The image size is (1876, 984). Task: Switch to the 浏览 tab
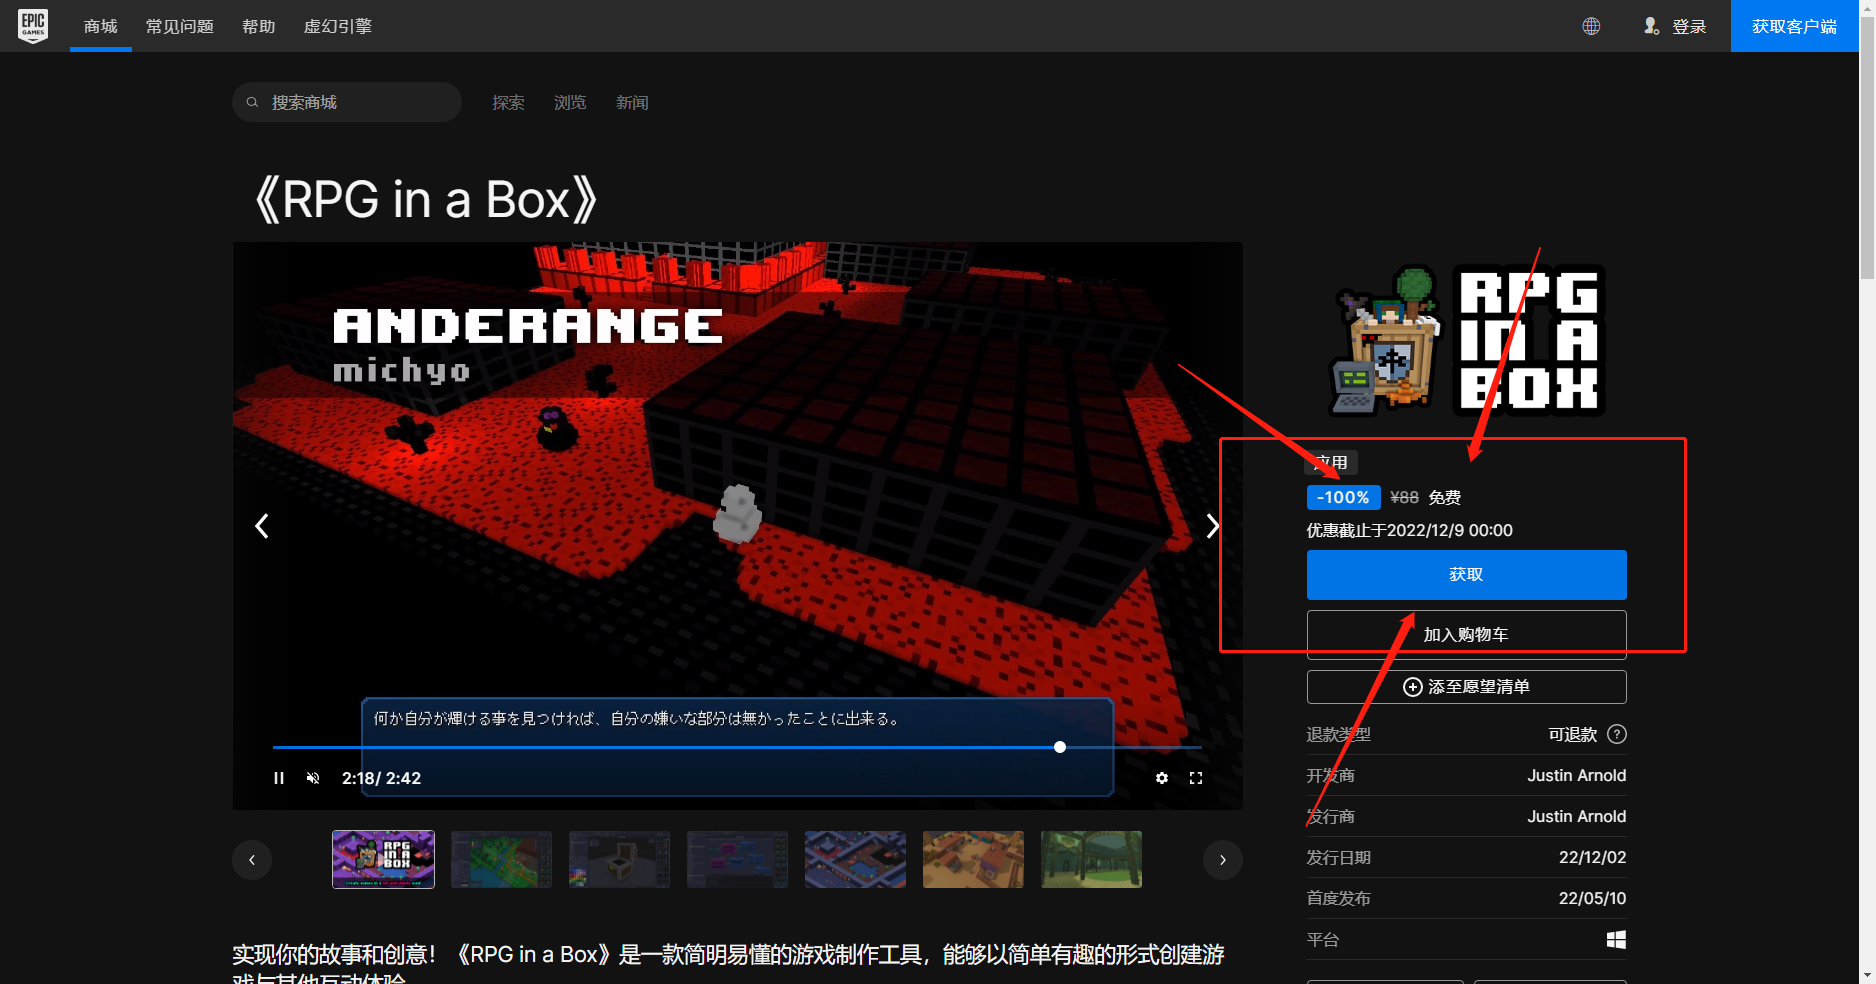pyautogui.click(x=569, y=102)
